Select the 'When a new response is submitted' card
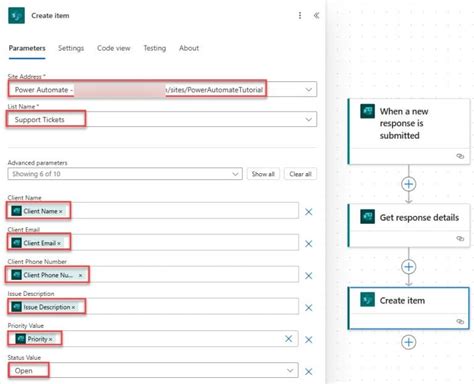Viewport: 474px width, 384px height. click(409, 131)
